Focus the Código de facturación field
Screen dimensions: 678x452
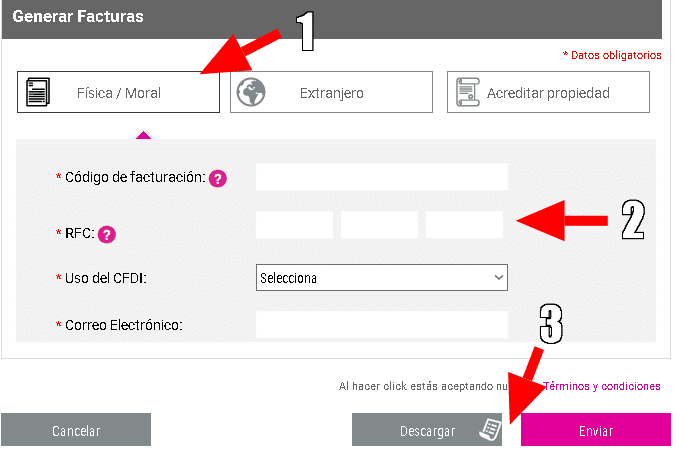tap(382, 176)
